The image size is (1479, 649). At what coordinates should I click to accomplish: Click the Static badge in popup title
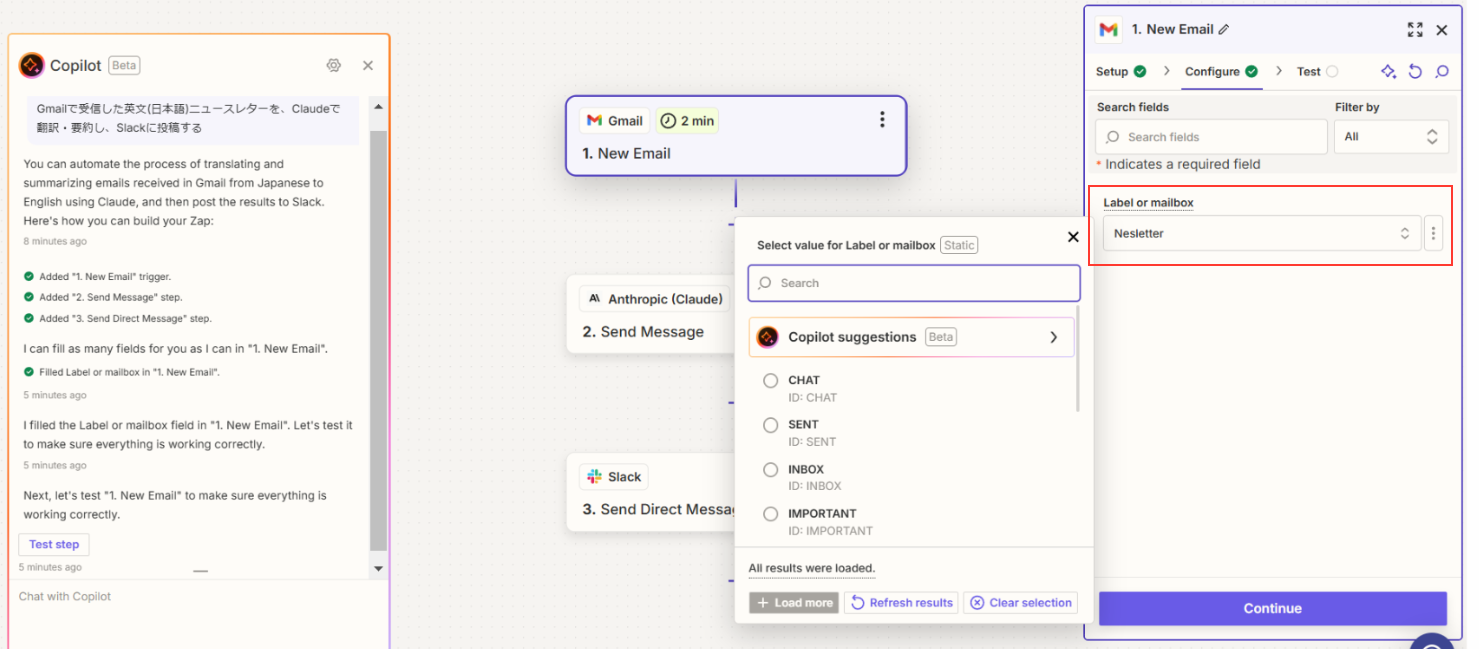[959, 245]
